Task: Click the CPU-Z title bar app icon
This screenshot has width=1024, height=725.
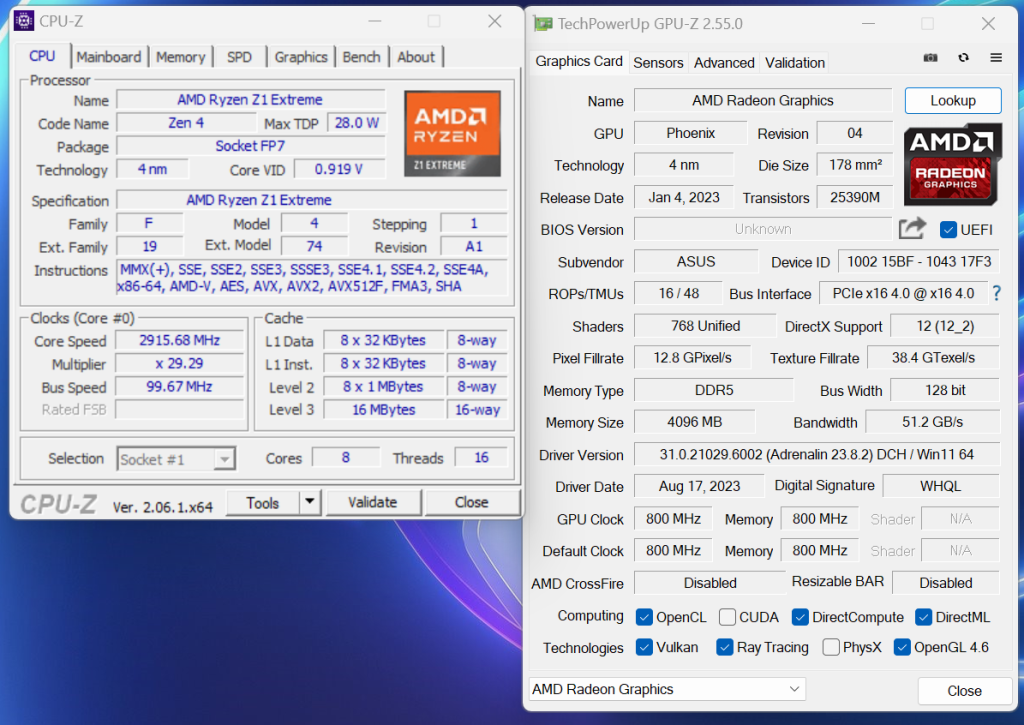Action: coord(23,21)
